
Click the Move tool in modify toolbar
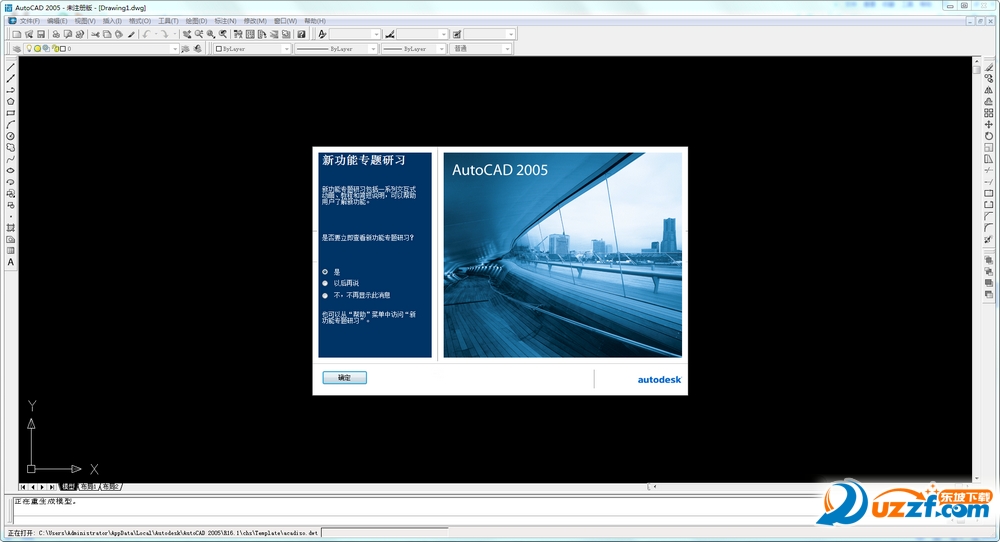point(989,124)
